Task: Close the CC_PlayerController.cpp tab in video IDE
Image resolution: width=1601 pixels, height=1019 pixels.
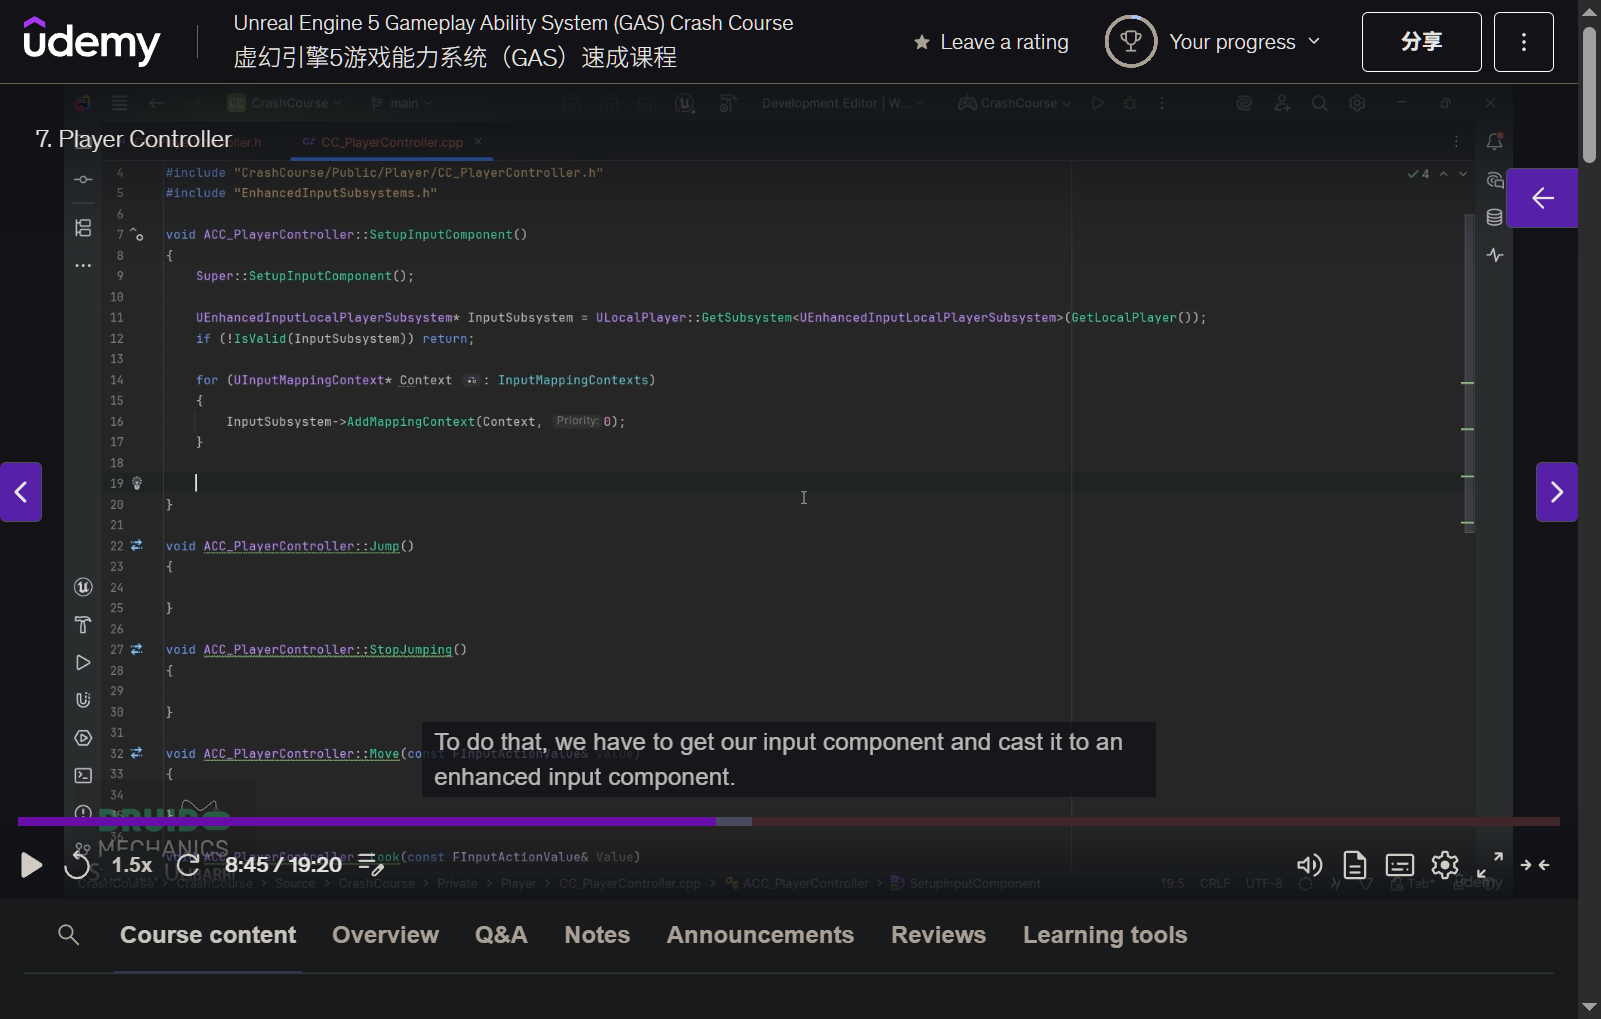Action: click(478, 142)
